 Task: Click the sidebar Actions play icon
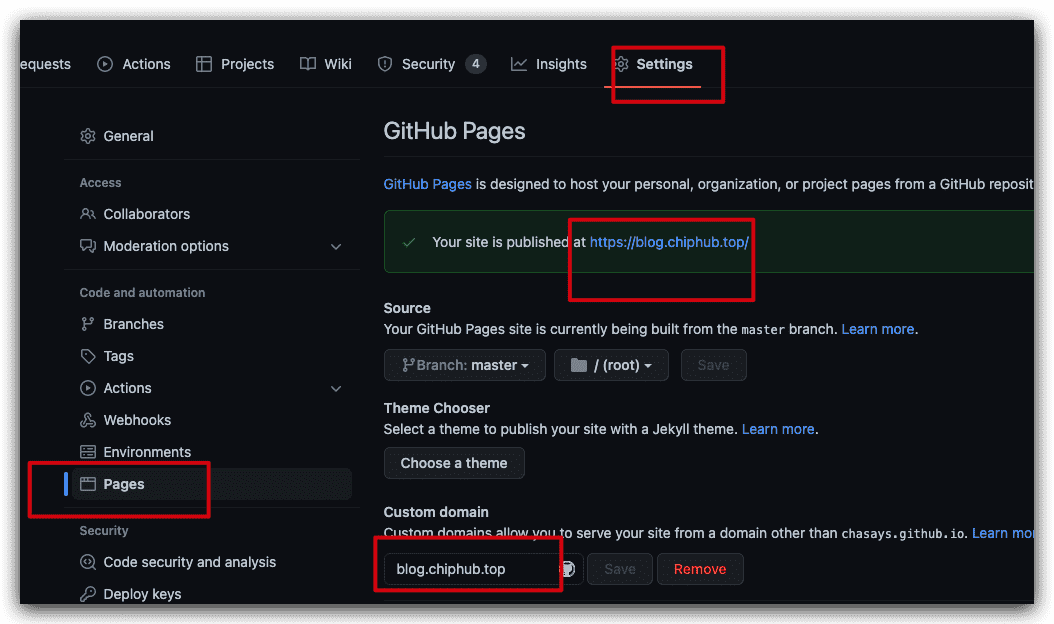point(88,388)
